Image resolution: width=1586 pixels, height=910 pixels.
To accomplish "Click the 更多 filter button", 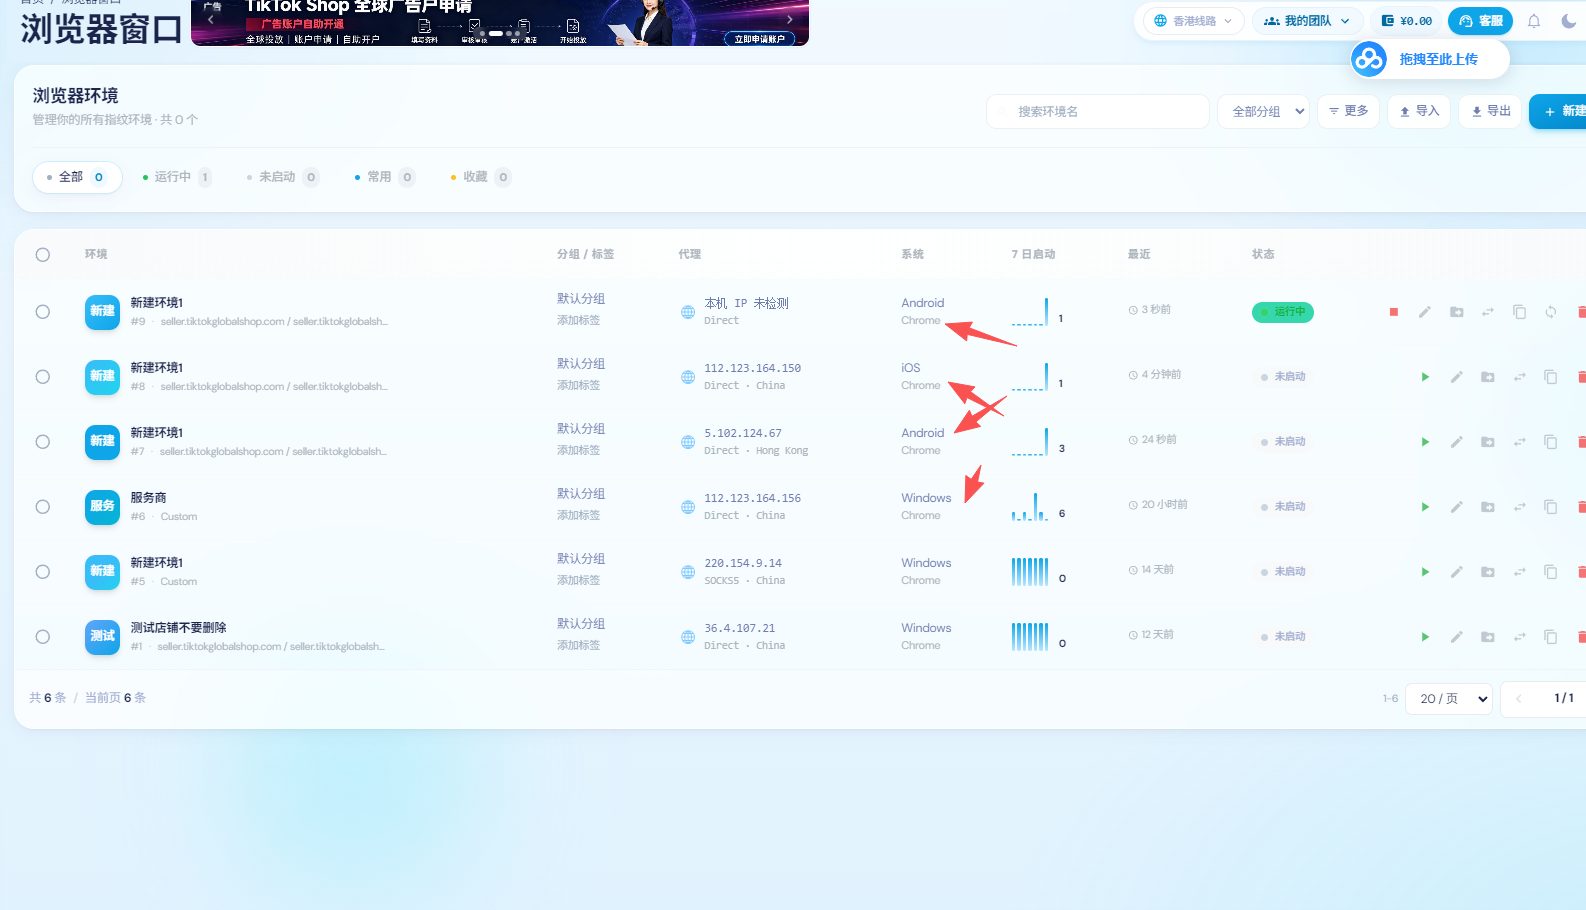I will coord(1348,111).
